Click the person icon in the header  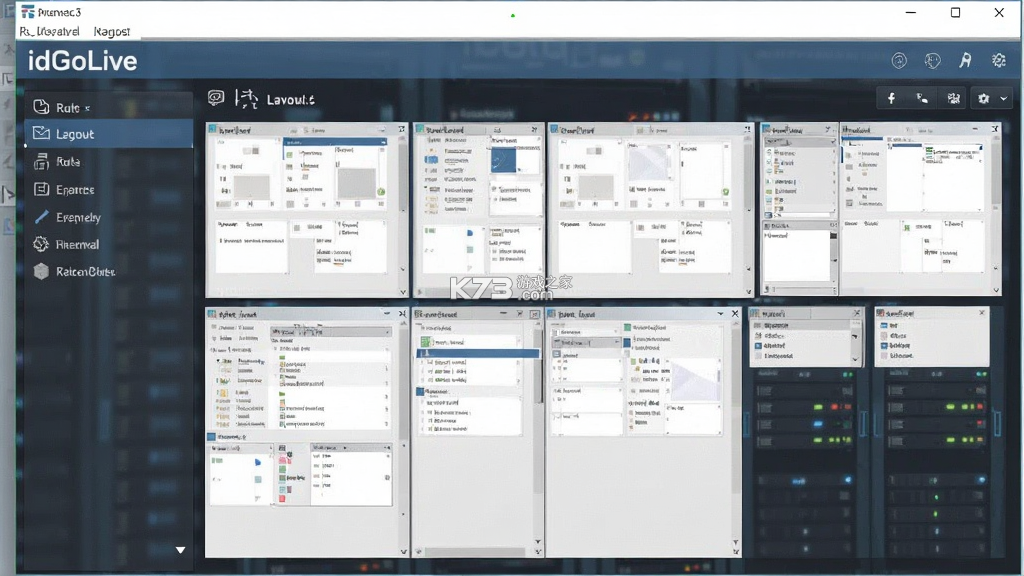(x=965, y=61)
